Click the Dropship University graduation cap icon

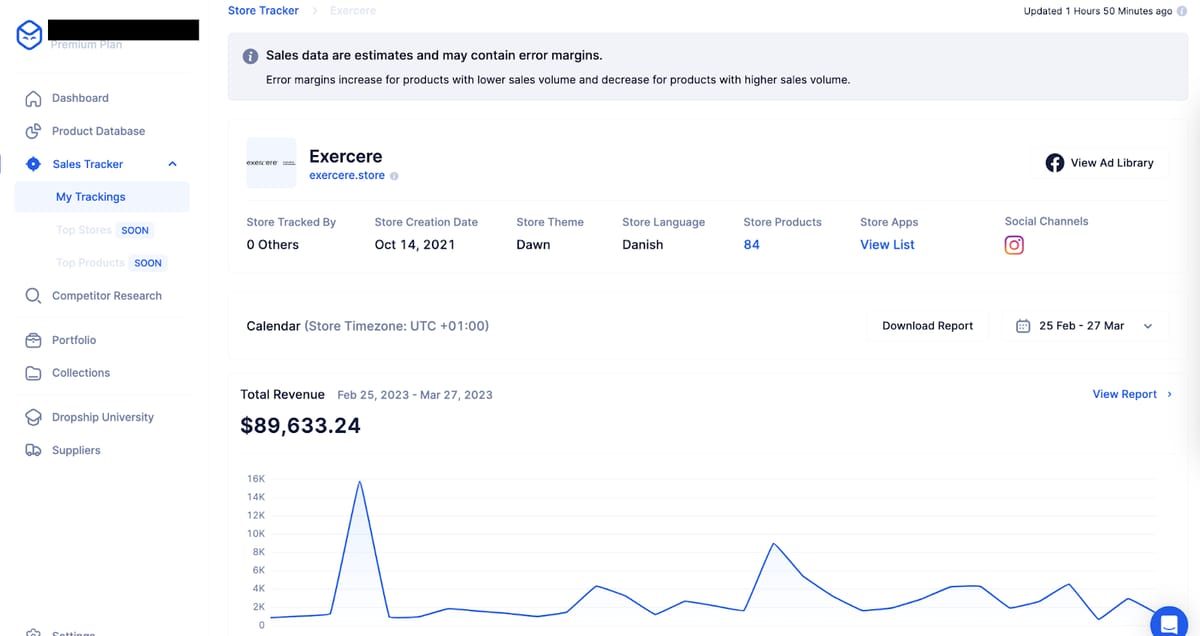click(33, 417)
